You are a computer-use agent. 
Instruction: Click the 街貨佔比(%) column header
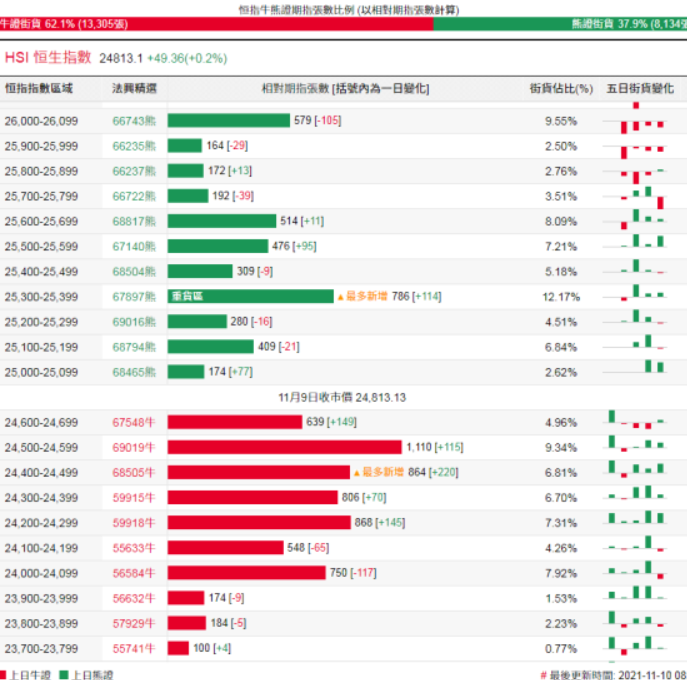point(561,89)
